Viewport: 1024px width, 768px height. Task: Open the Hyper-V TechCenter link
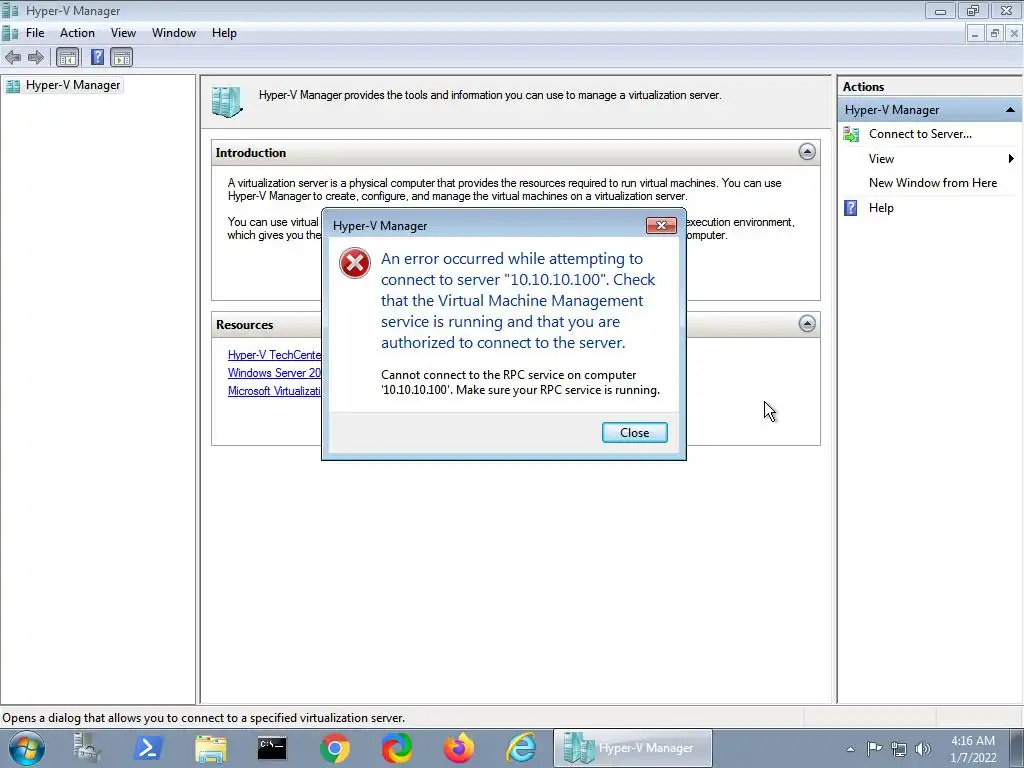click(274, 355)
